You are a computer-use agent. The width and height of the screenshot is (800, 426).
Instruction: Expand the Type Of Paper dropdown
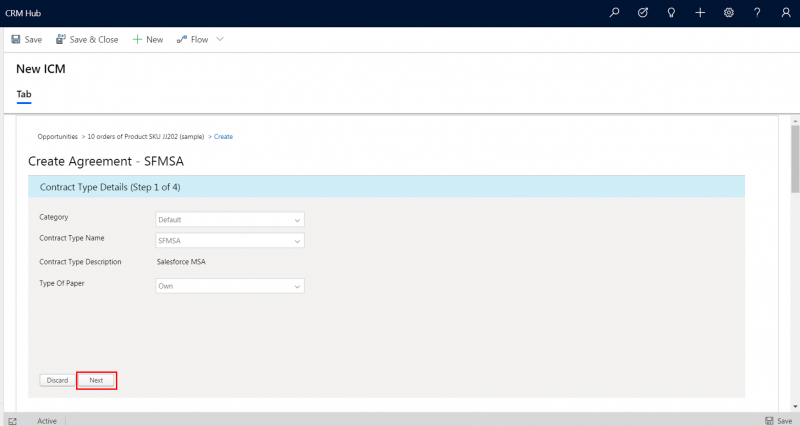pos(230,286)
